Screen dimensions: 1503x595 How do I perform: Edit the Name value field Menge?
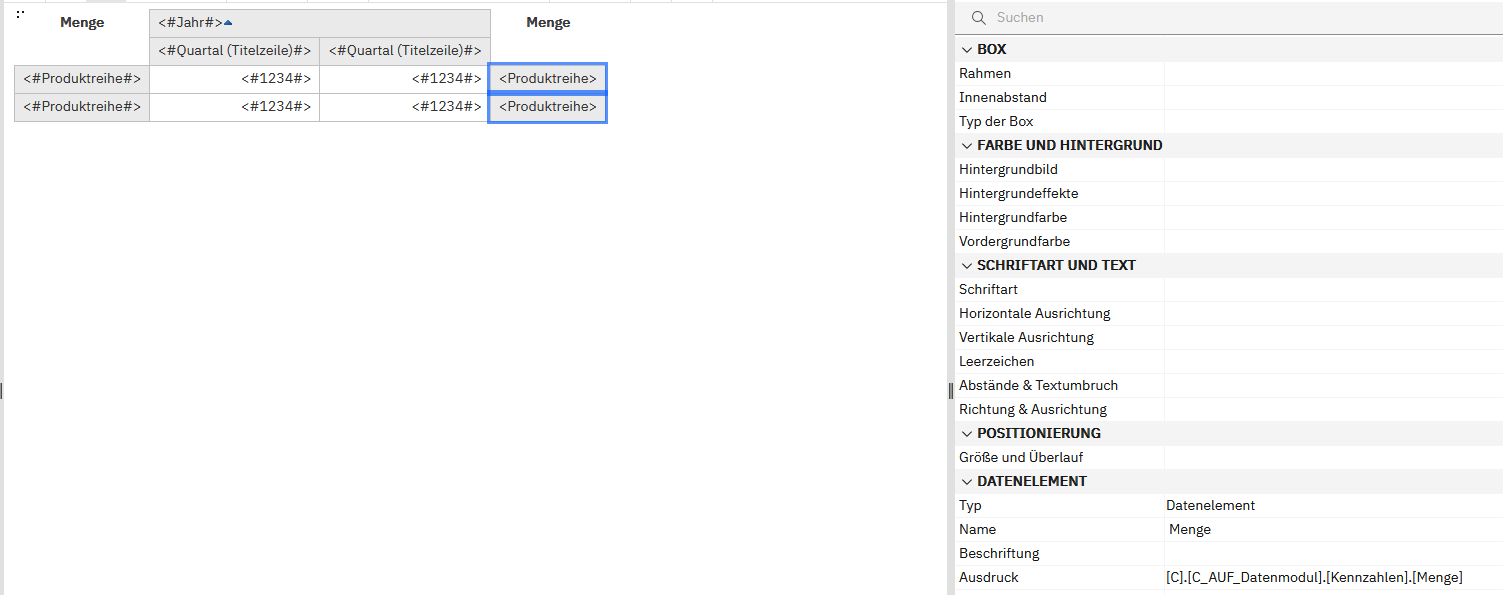pos(1330,530)
